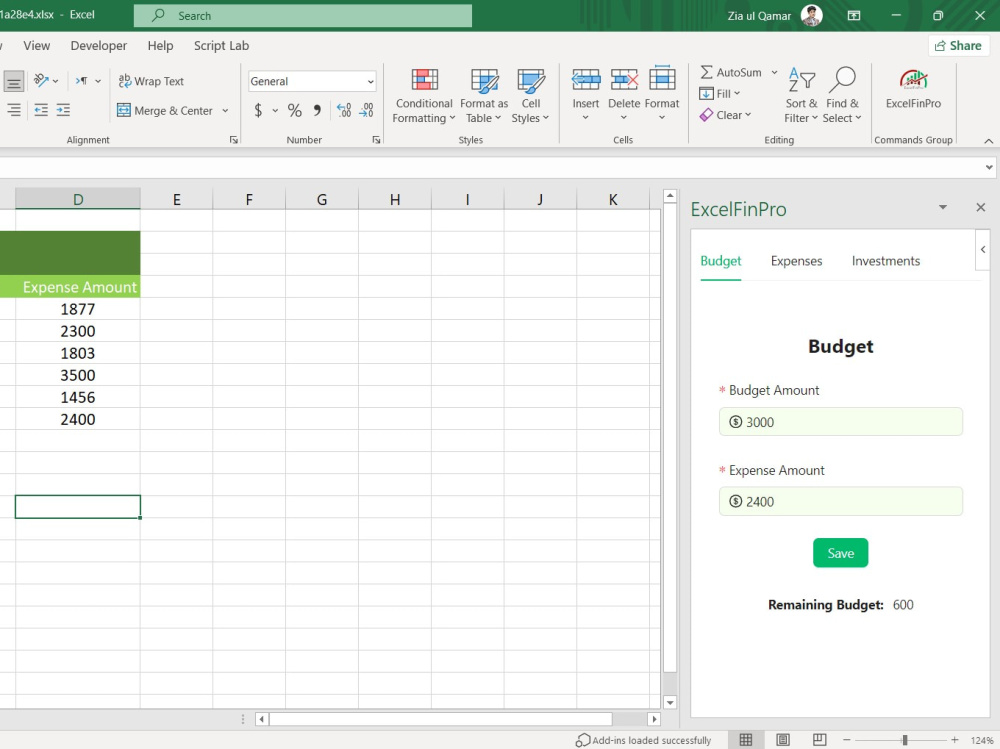
Task: Open the Clear options
Action: tap(726, 115)
